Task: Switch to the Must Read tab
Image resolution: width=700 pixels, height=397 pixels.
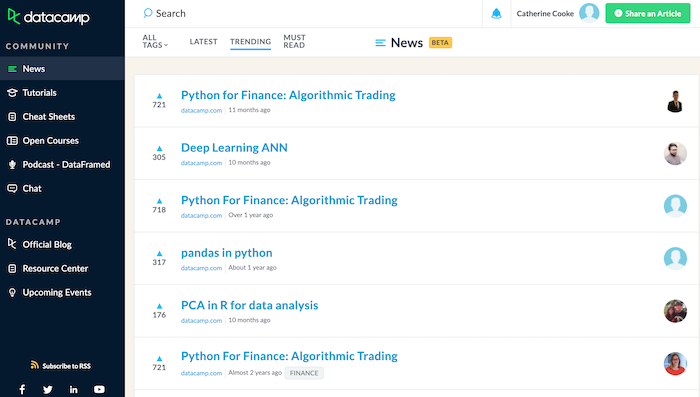Action: [294, 42]
